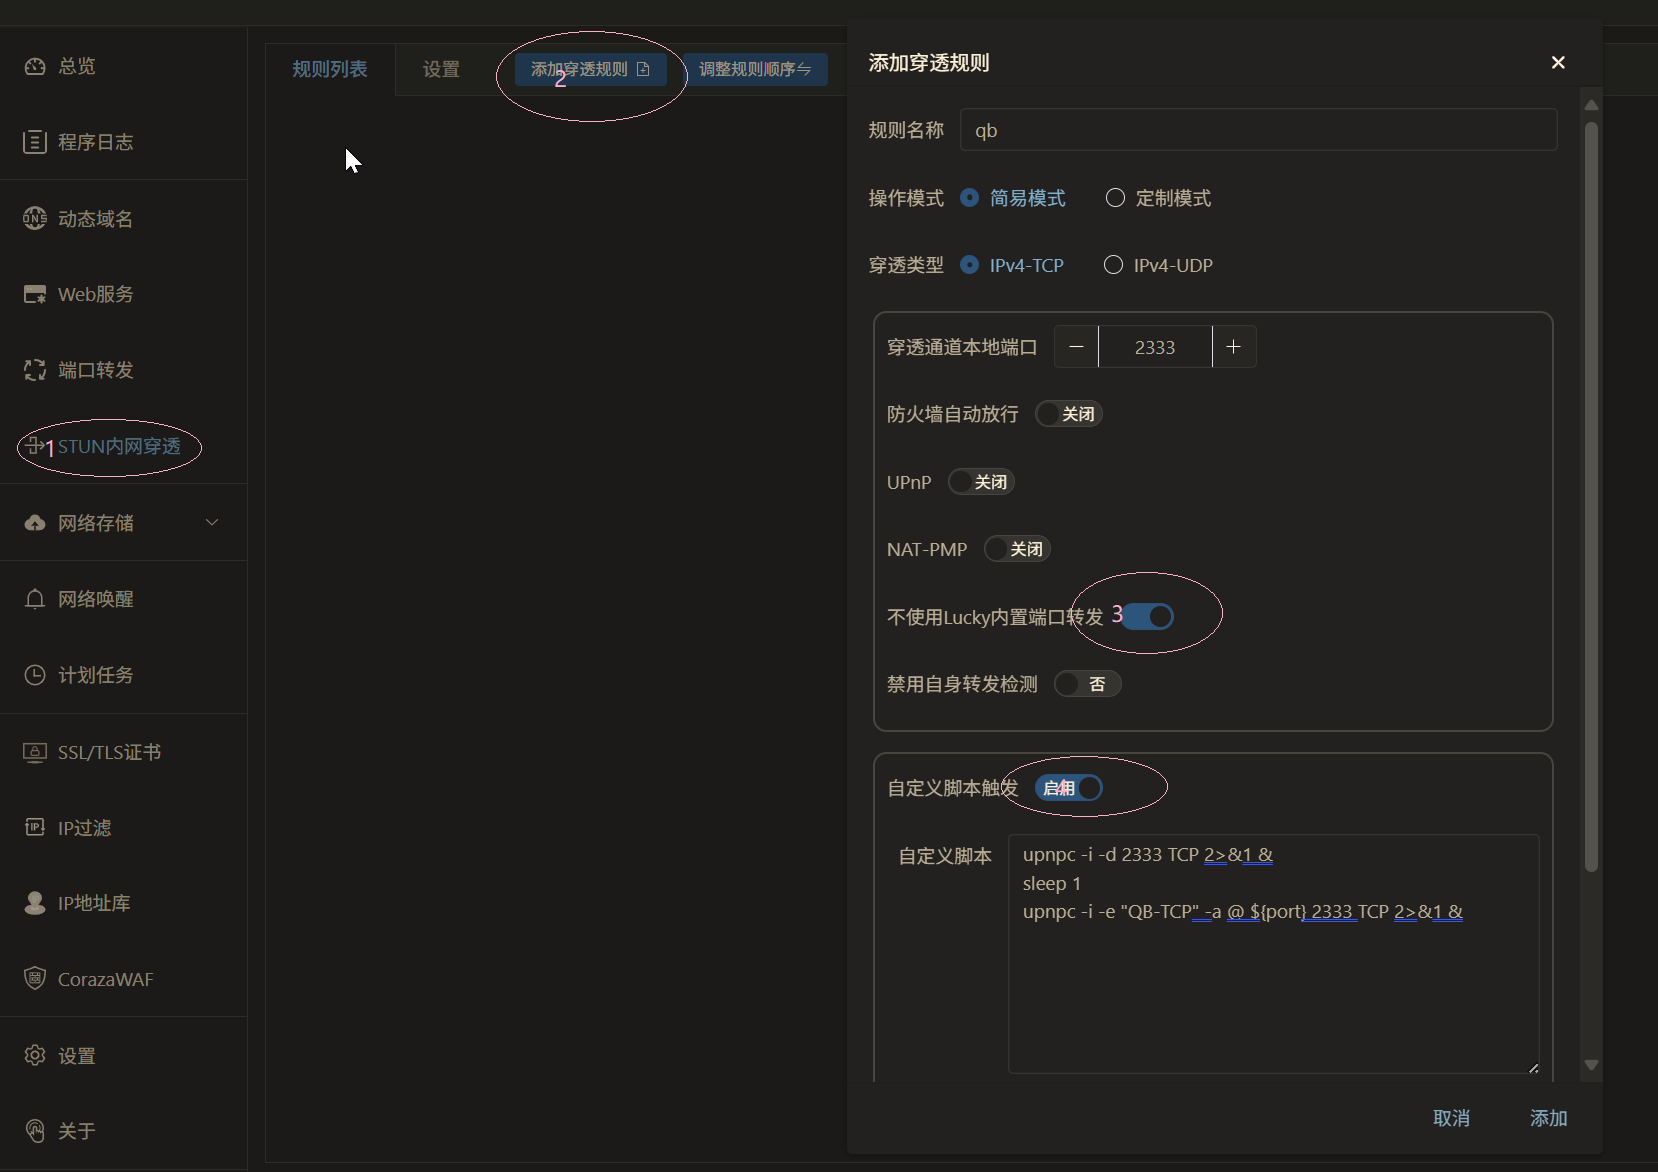The image size is (1658, 1172).
Task: Expand the 网络存储 submenu chevron
Action: click(212, 522)
